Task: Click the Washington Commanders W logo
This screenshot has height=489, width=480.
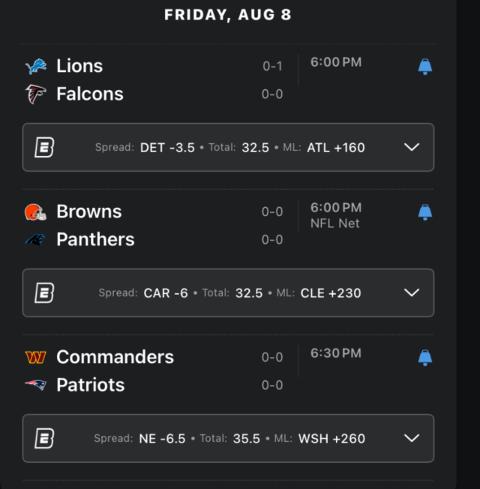Action: [x=36, y=358]
